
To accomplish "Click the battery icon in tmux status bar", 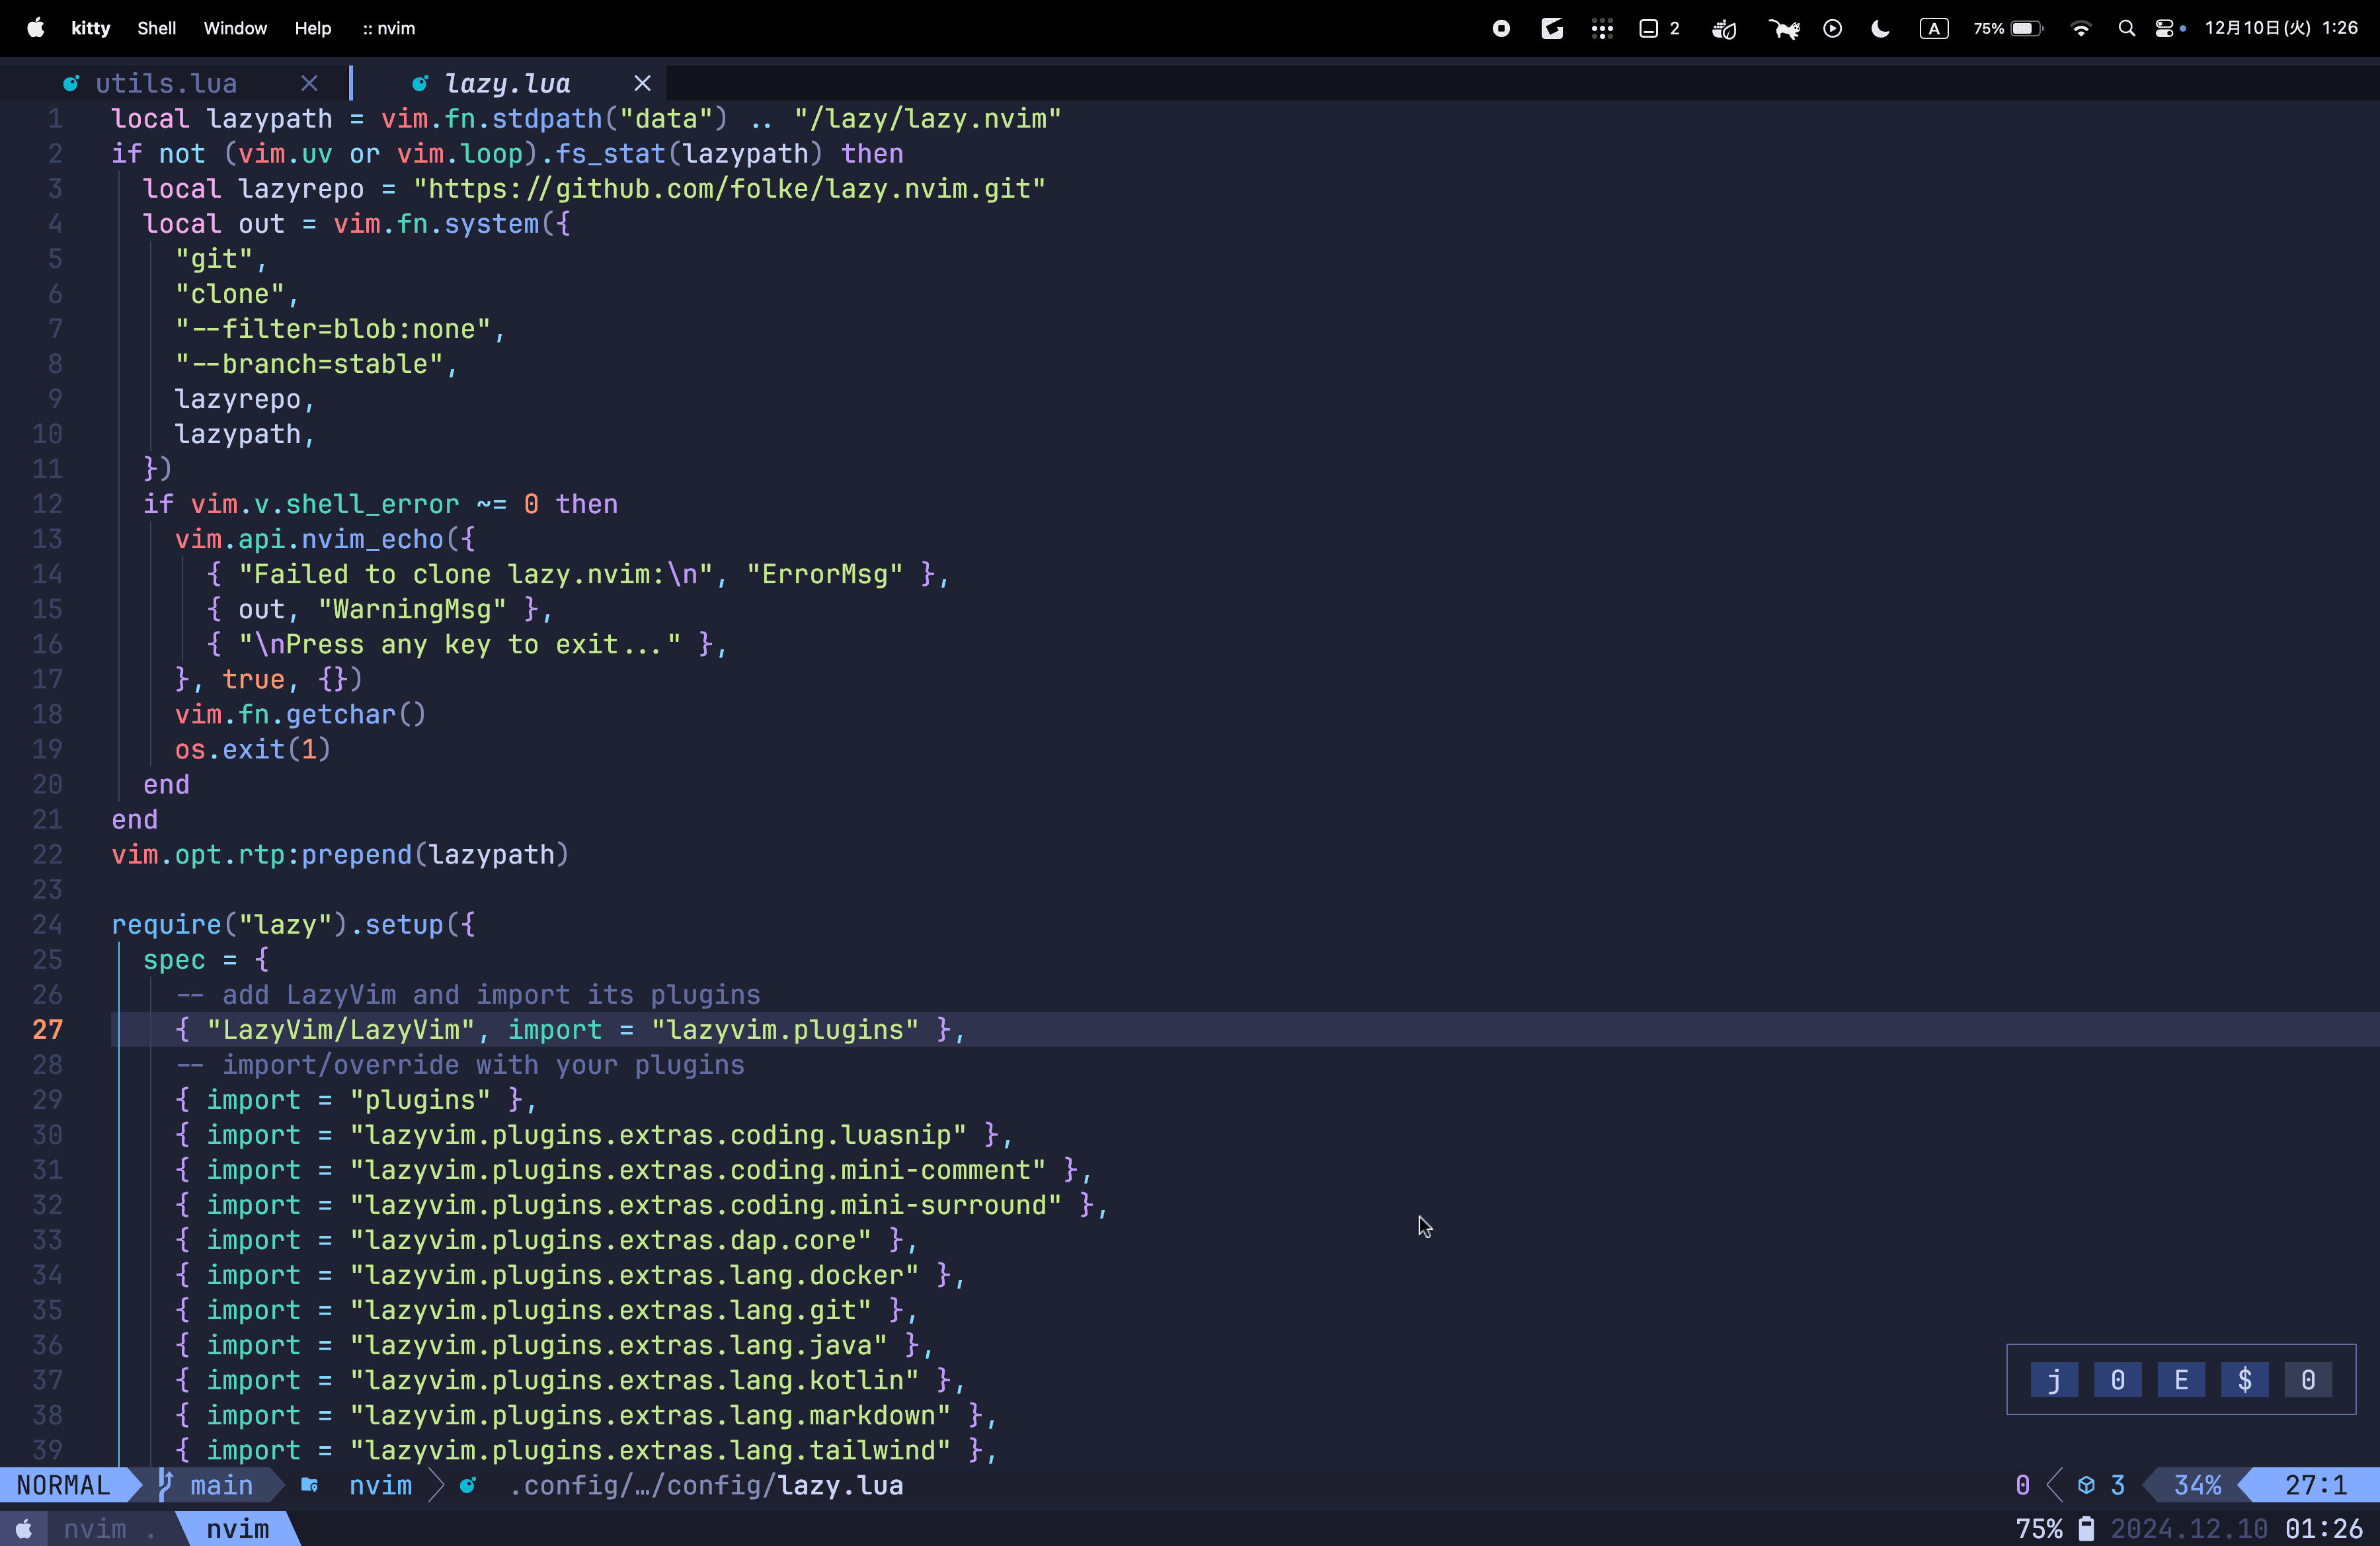I will (x=2086, y=1529).
